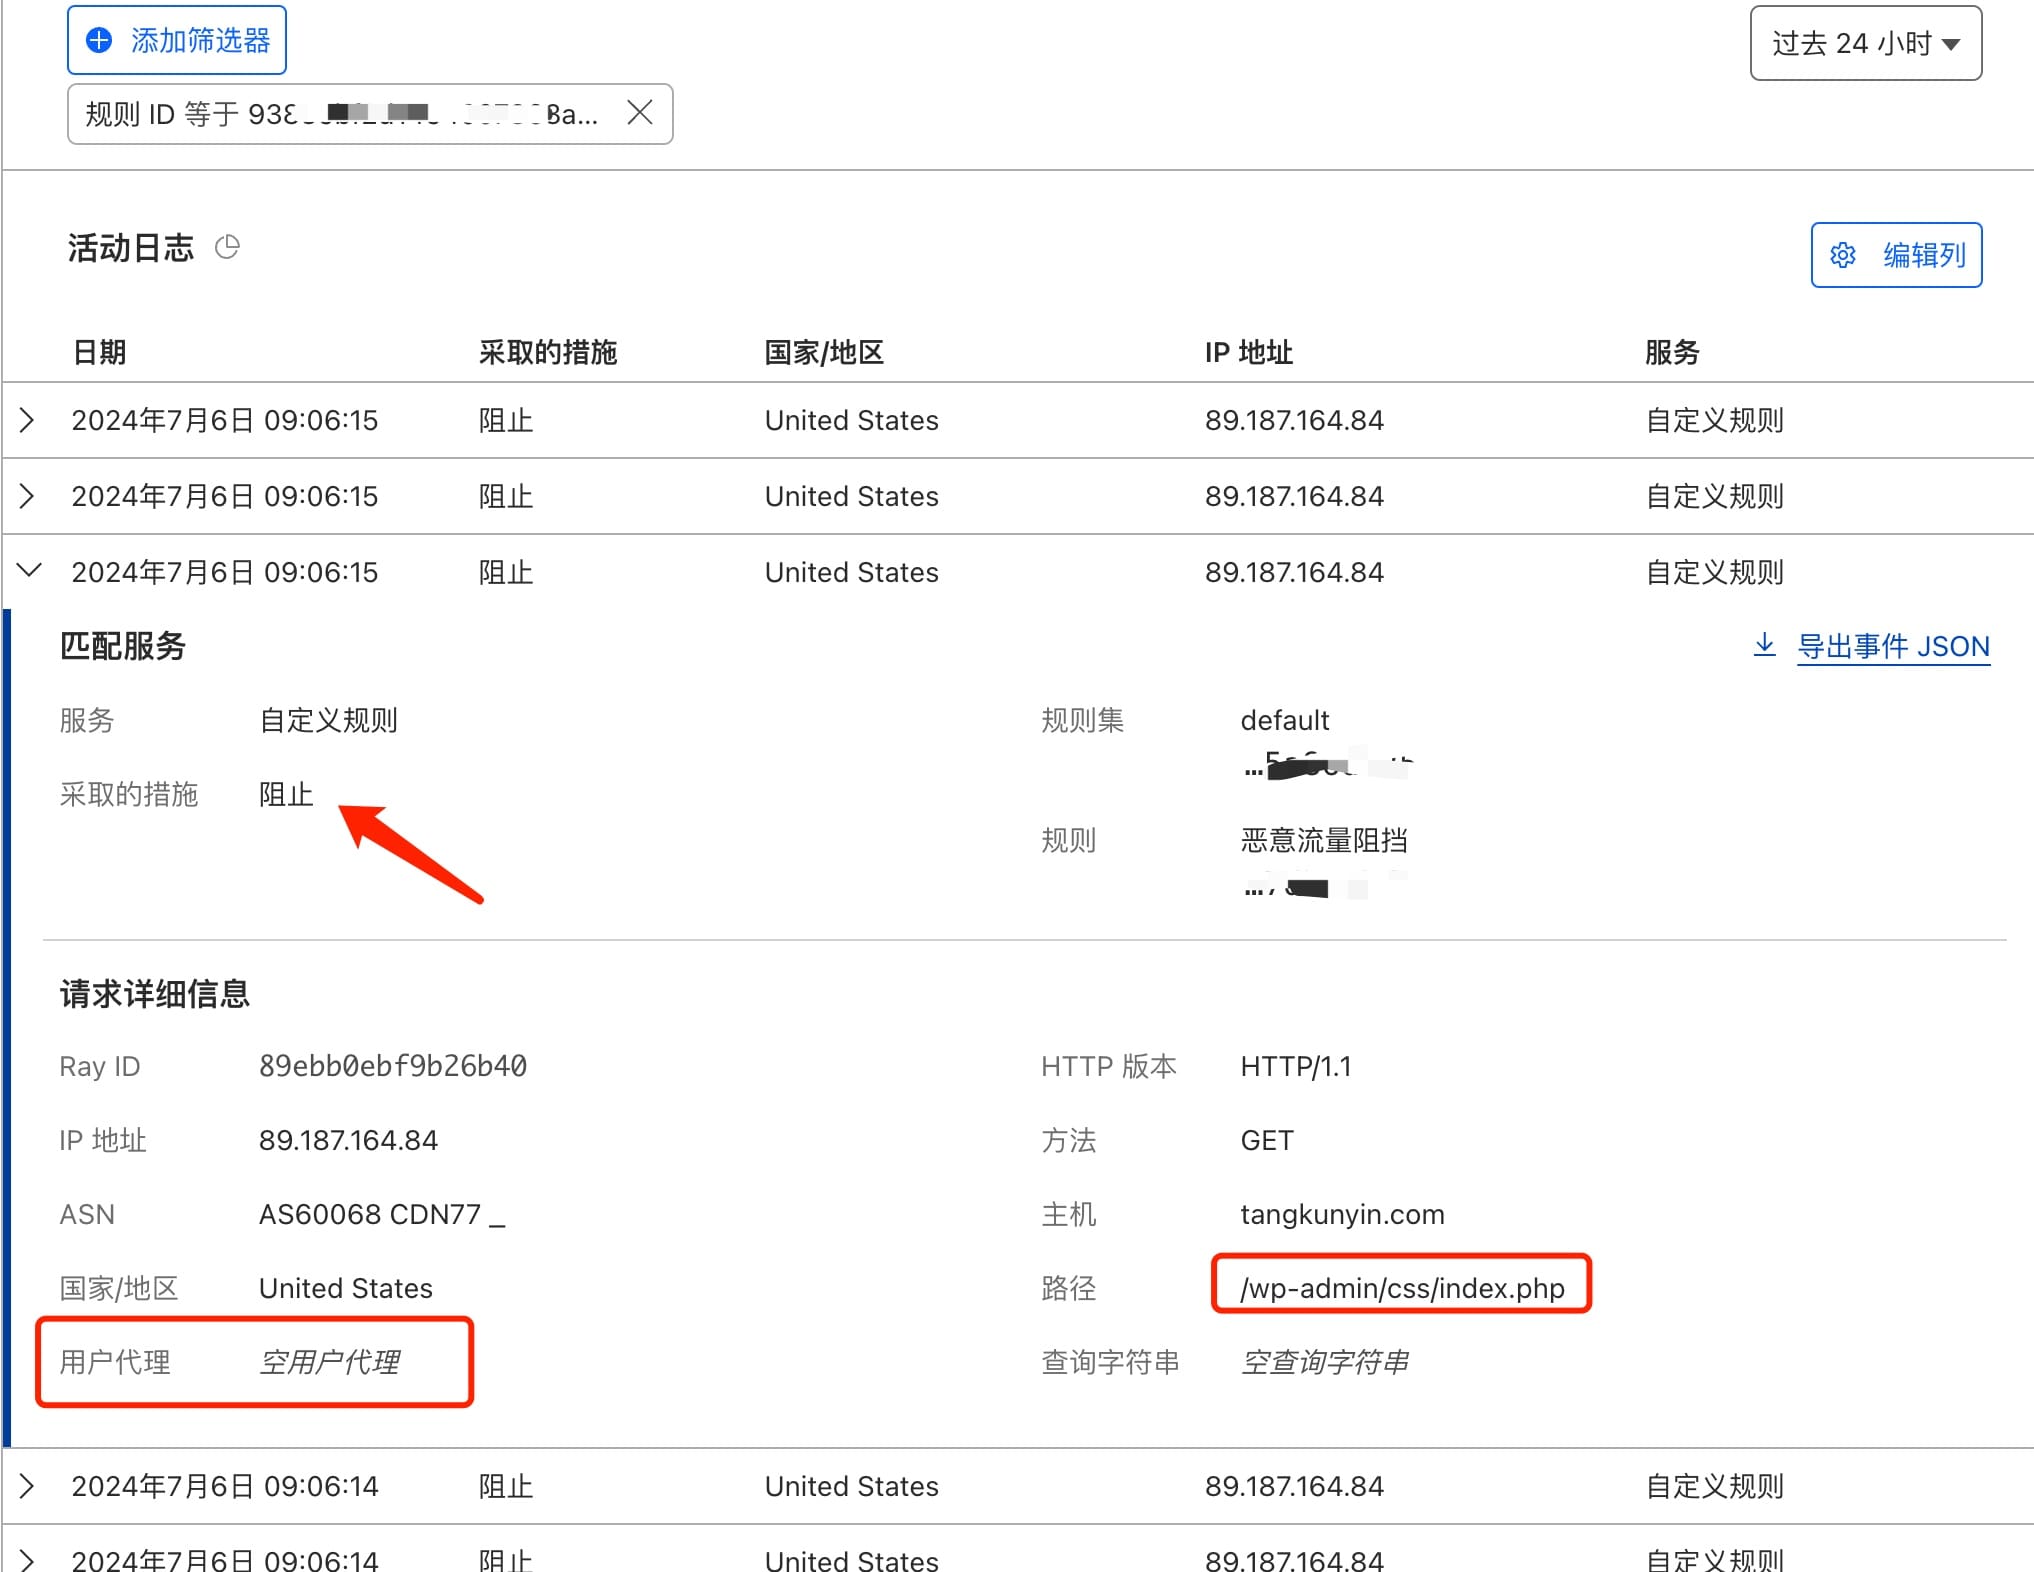Click the 导出事件 JSON link
This screenshot has width=2034, height=1572.
pyautogui.click(x=1893, y=647)
